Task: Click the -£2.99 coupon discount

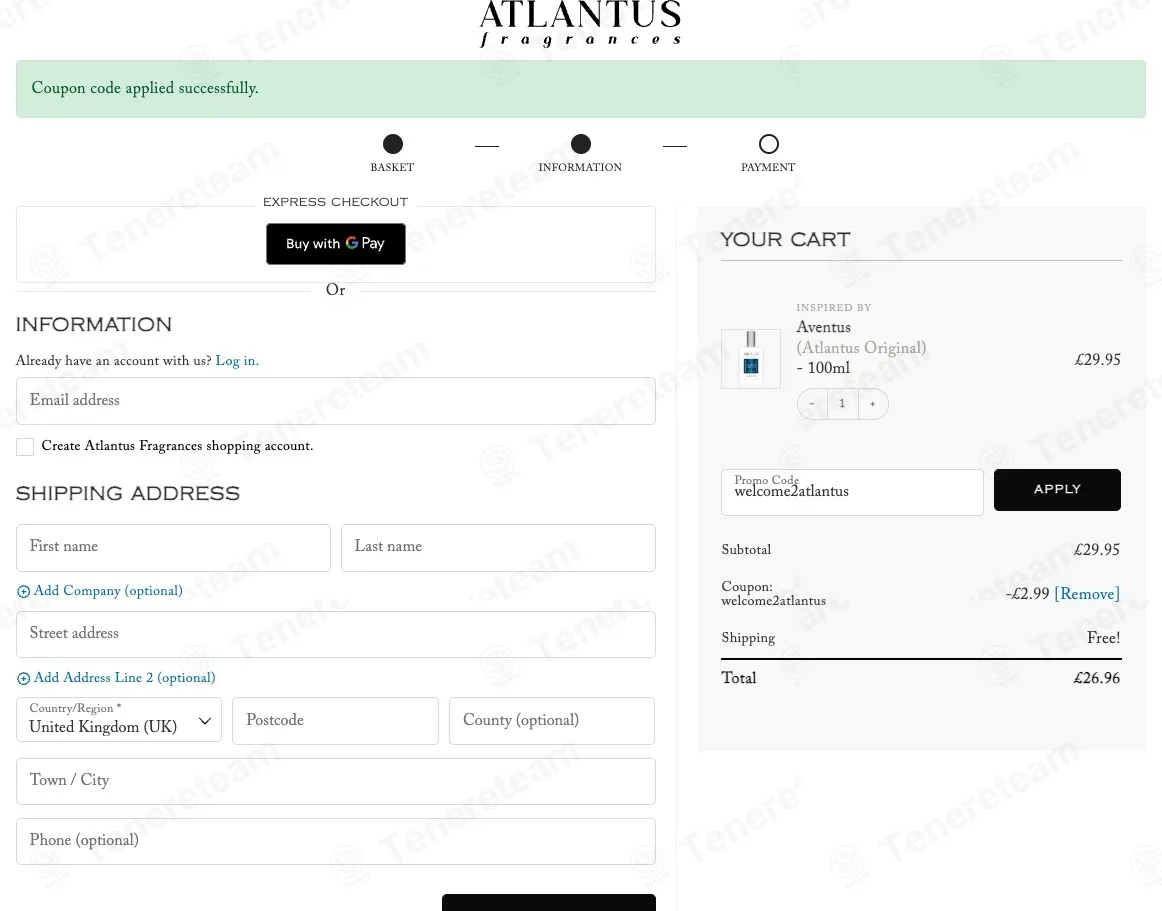Action: coord(1027,594)
